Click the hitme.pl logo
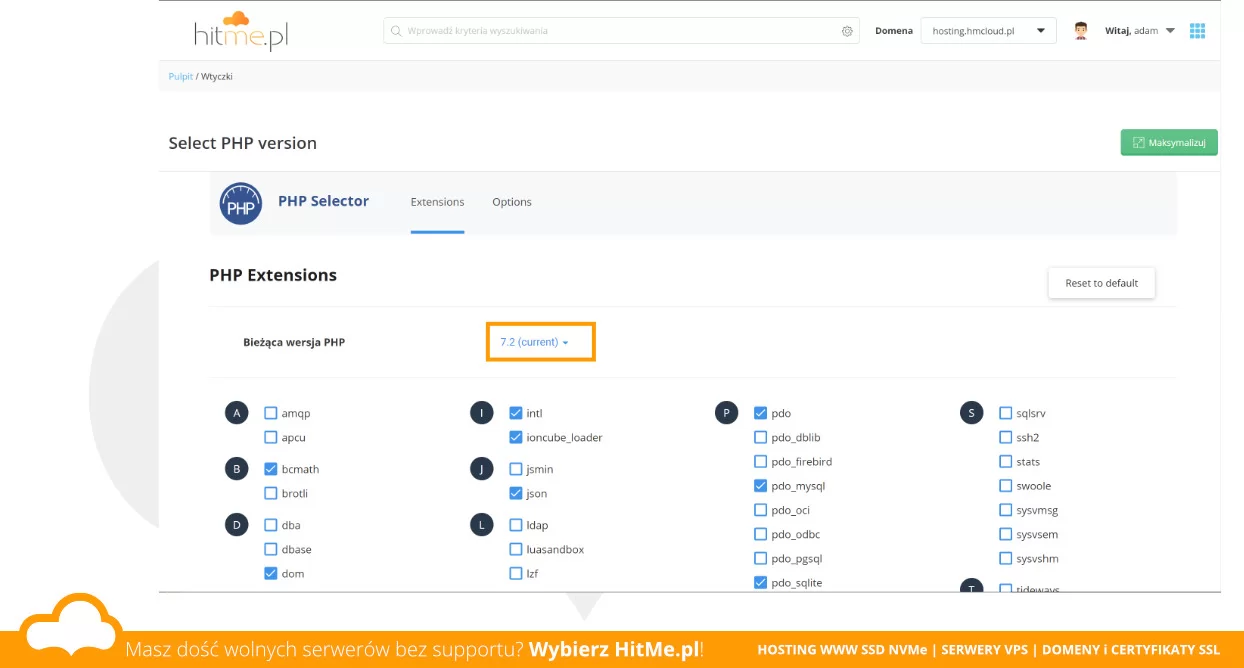Viewport: 1244px width, 668px height. [241, 31]
